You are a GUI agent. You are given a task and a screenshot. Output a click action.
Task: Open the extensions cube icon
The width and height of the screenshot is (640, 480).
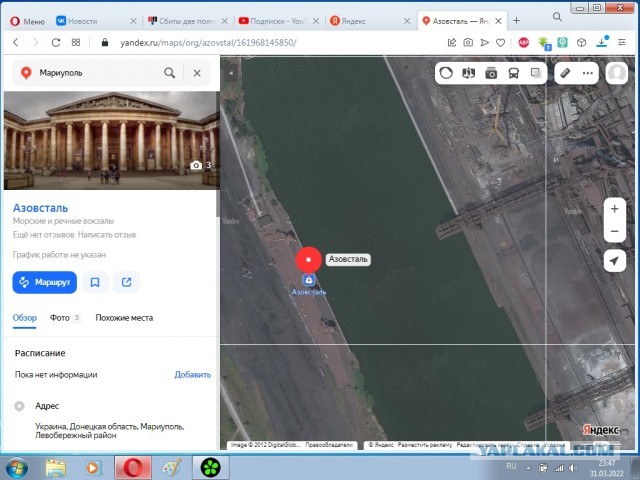coord(582,42)
